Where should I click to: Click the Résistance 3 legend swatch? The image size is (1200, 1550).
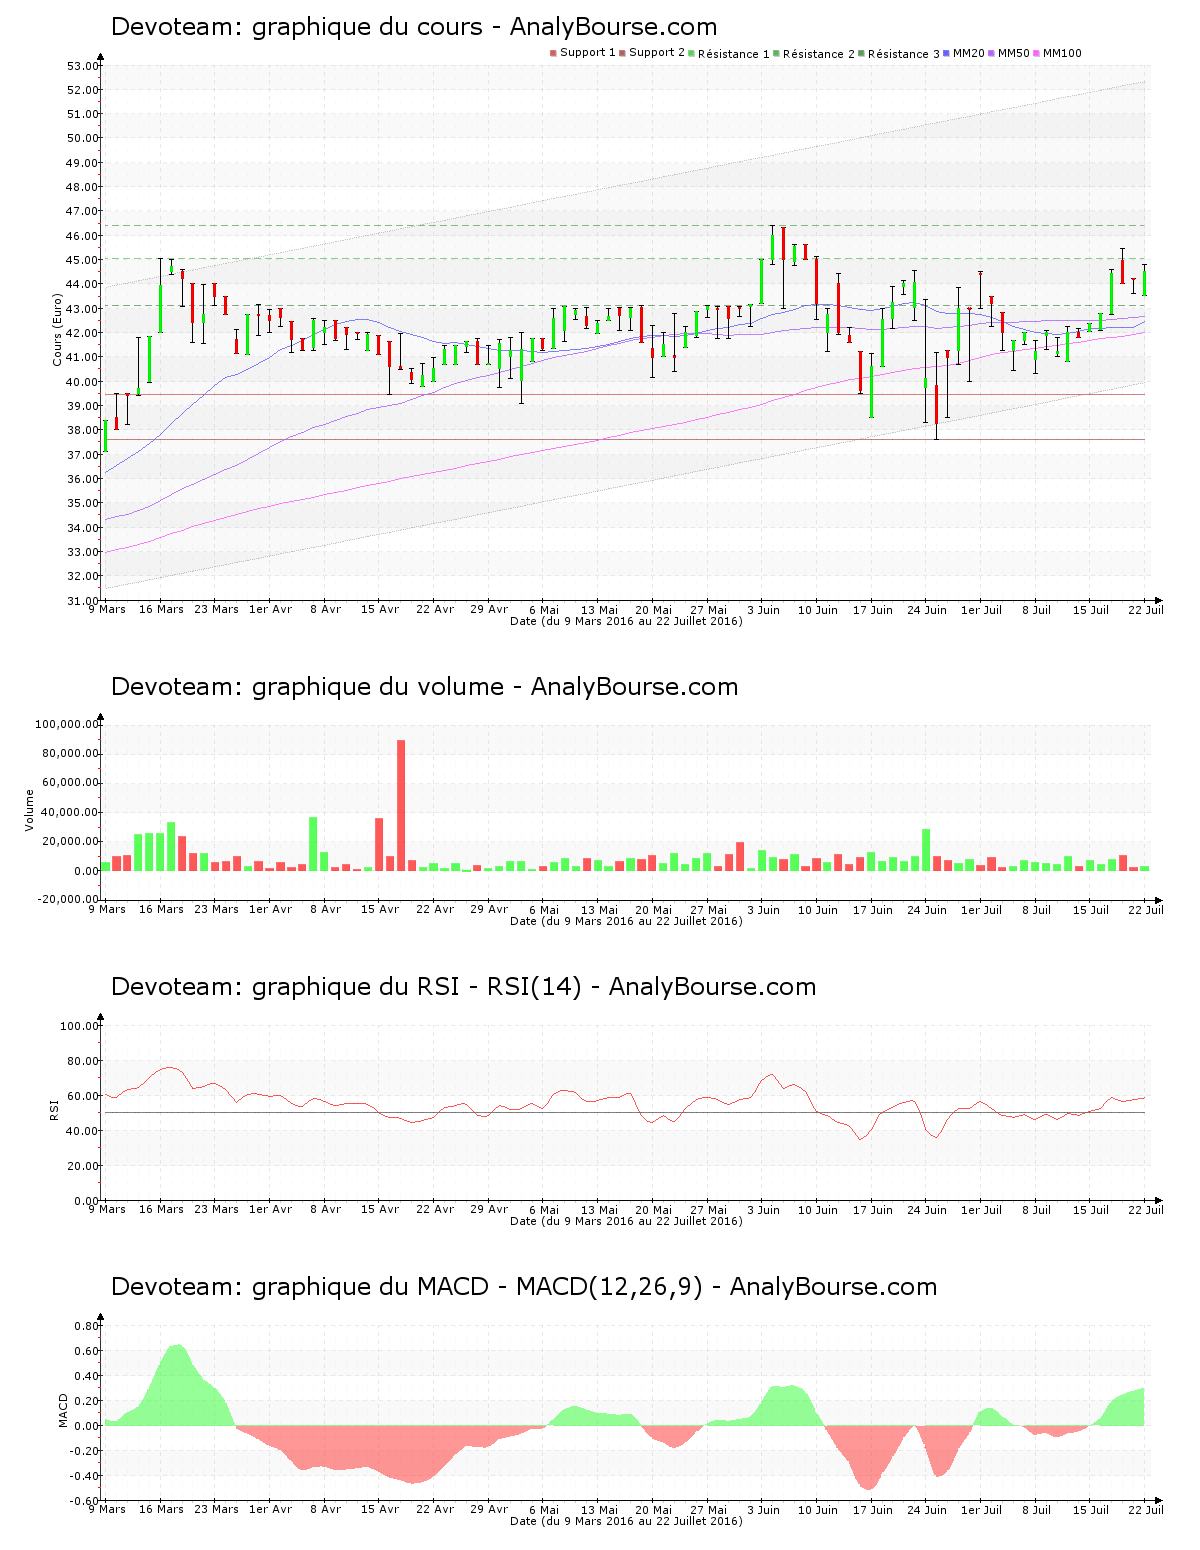pyautogui.click(x=861, y=53)
